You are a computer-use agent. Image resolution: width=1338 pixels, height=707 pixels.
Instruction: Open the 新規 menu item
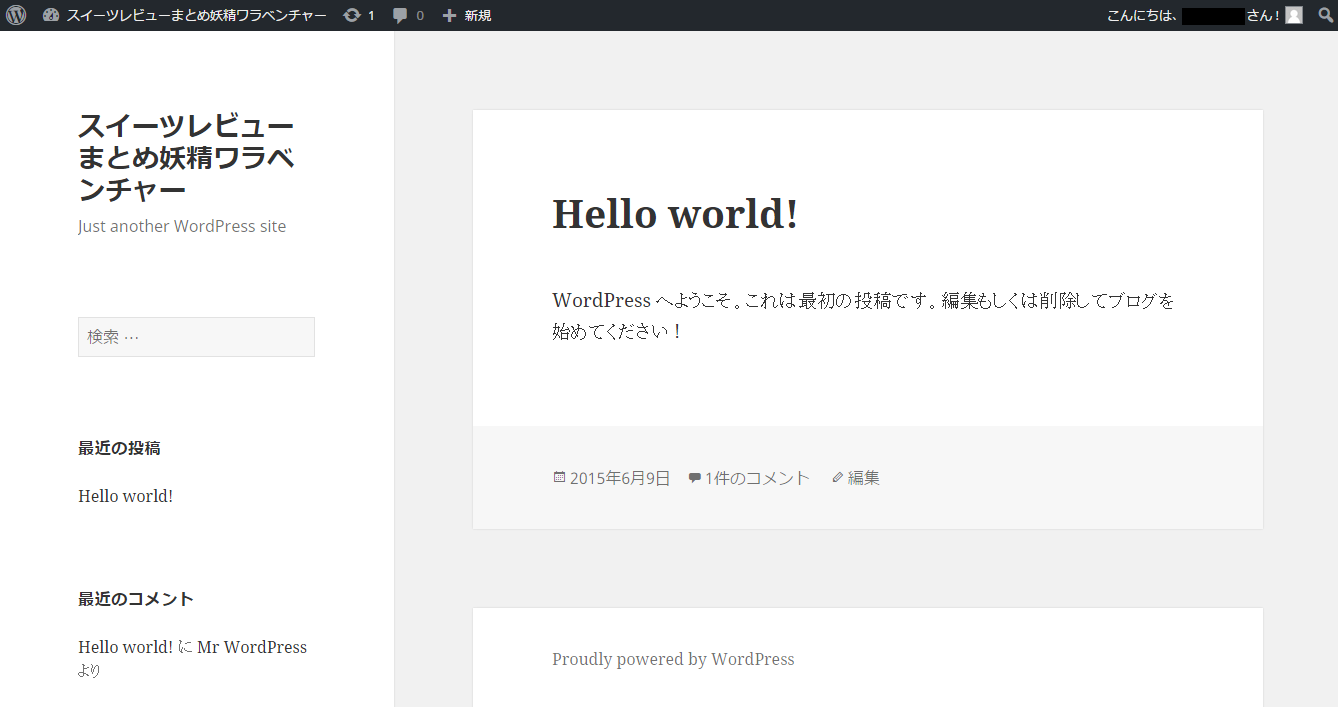[478, 16]
